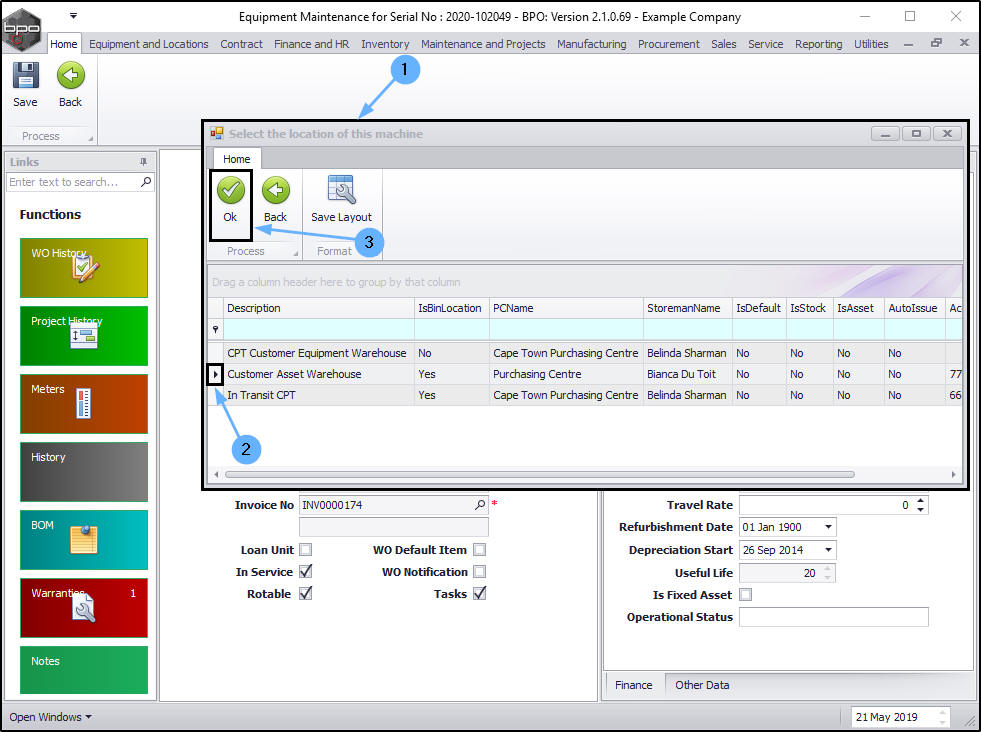The width and height of the screenshot is (981, 732).
Task: Switch to the Other Data tab
Action: click(x=702, y=685)
